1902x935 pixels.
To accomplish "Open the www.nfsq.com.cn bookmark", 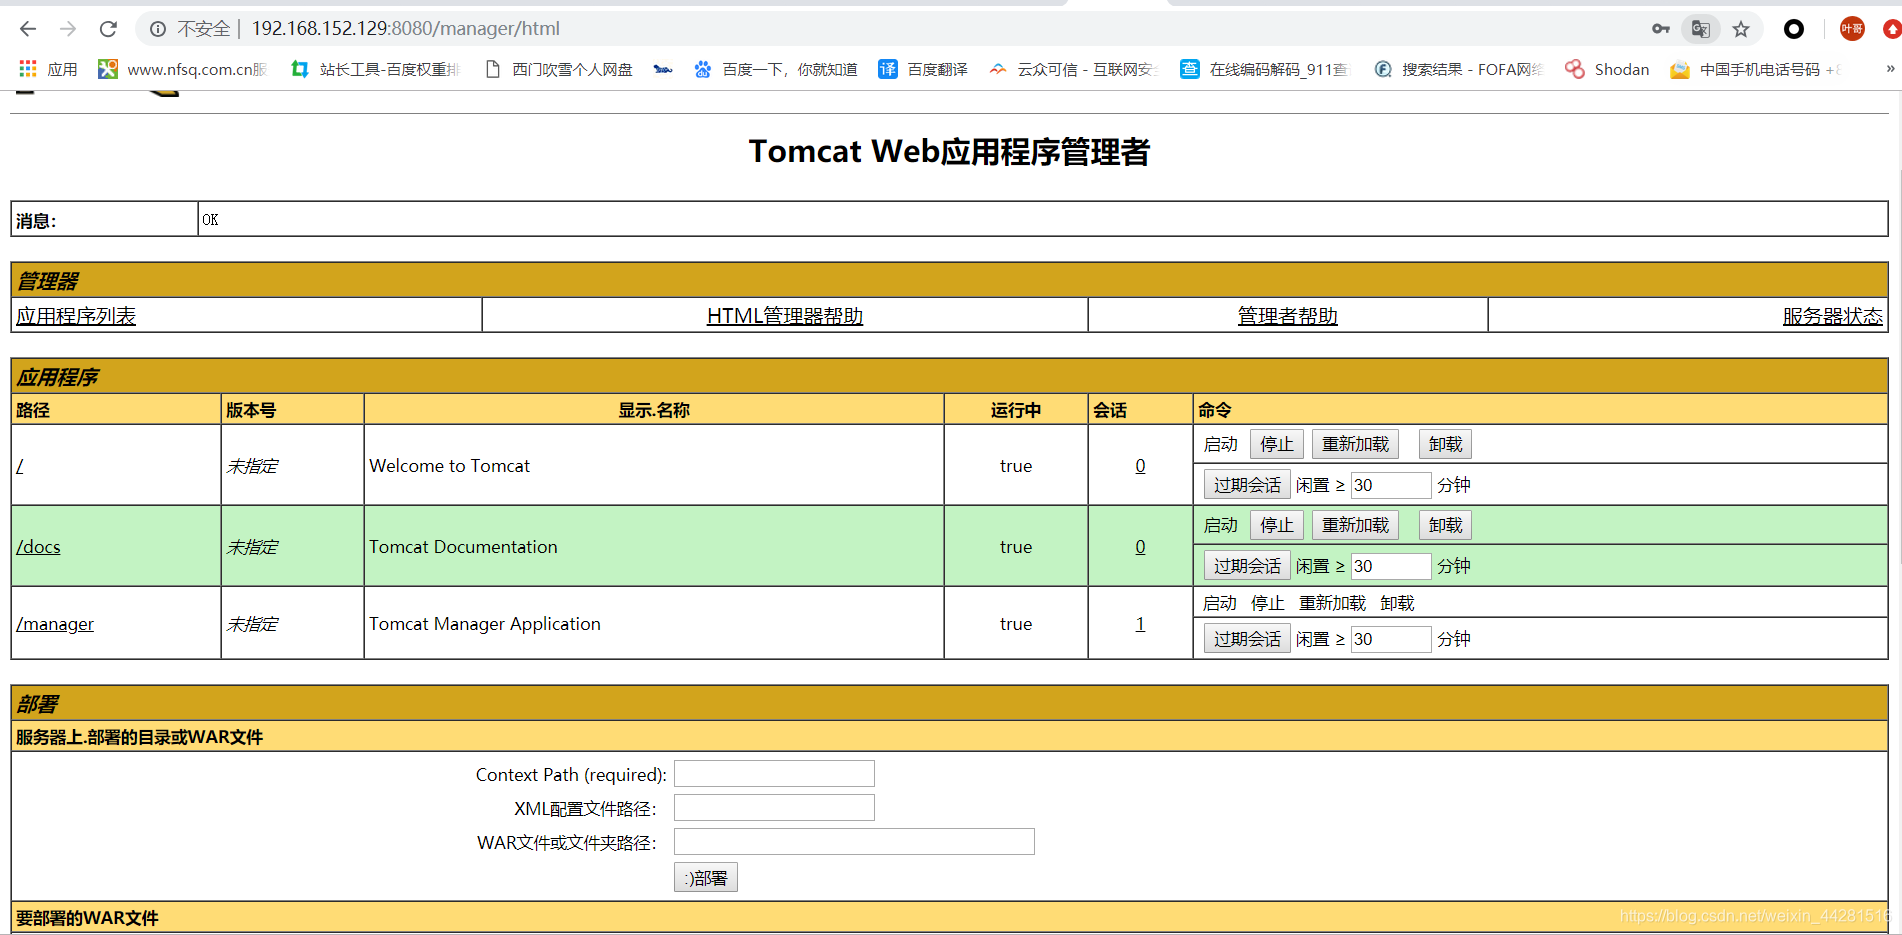I will (x=183, y=69).
